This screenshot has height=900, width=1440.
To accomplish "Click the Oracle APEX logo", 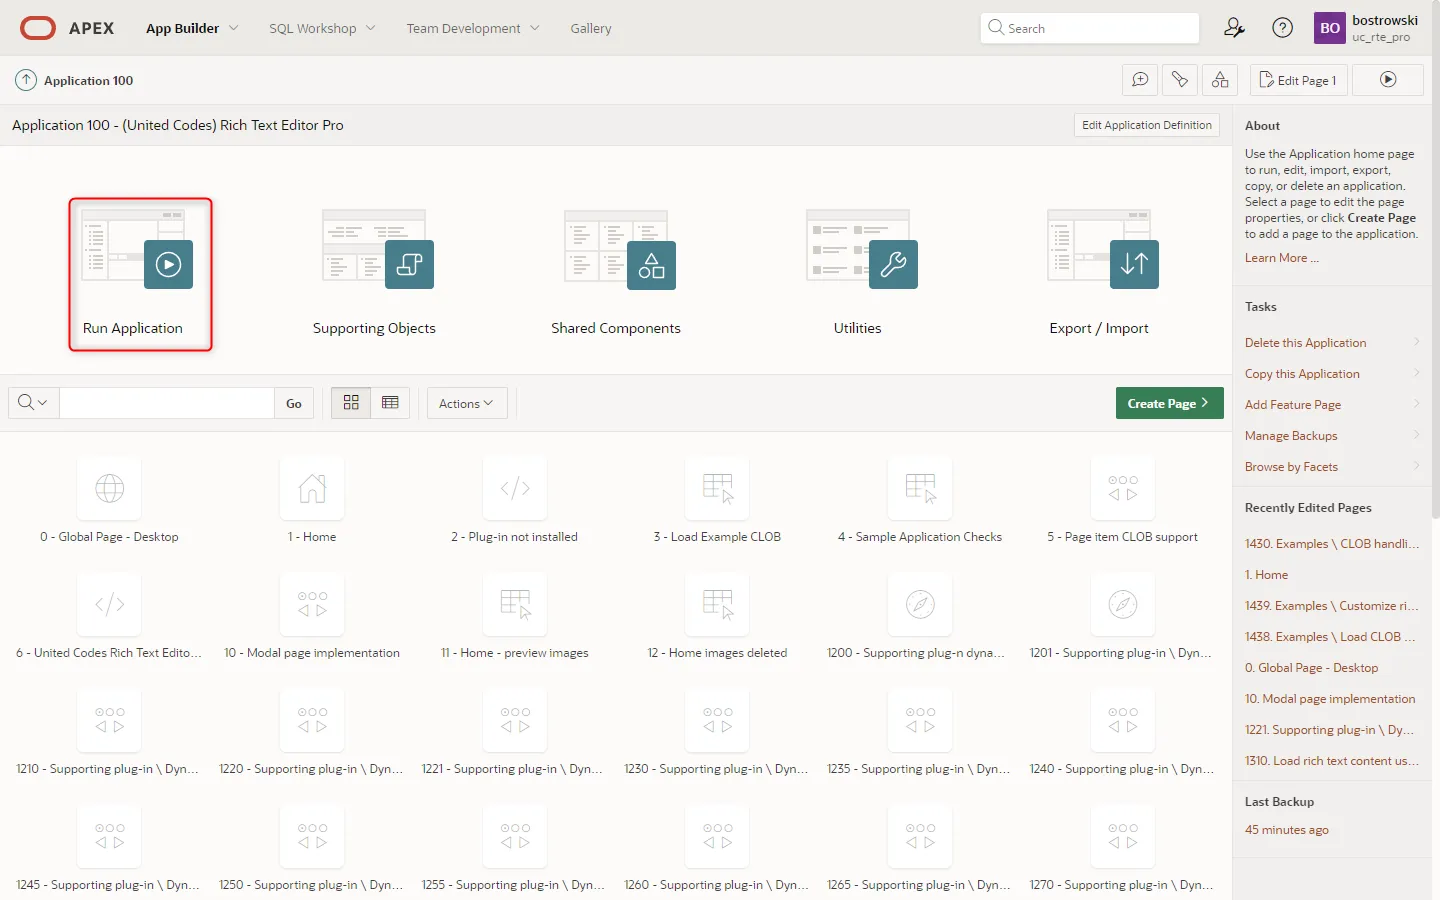I will pos(67,28).
